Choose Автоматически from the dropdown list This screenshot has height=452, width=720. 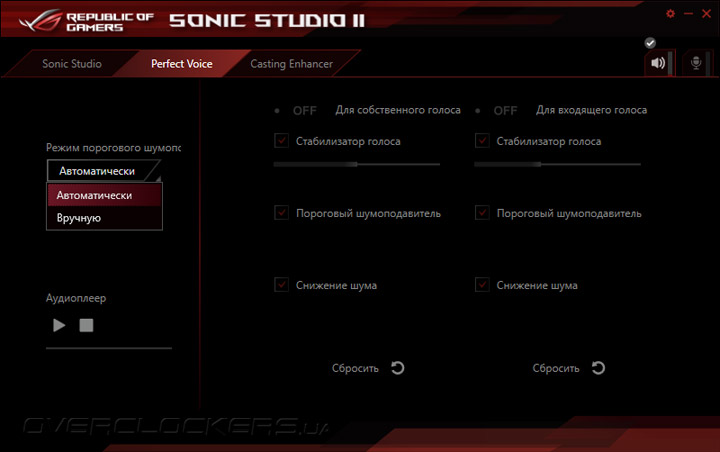point(104,195)
